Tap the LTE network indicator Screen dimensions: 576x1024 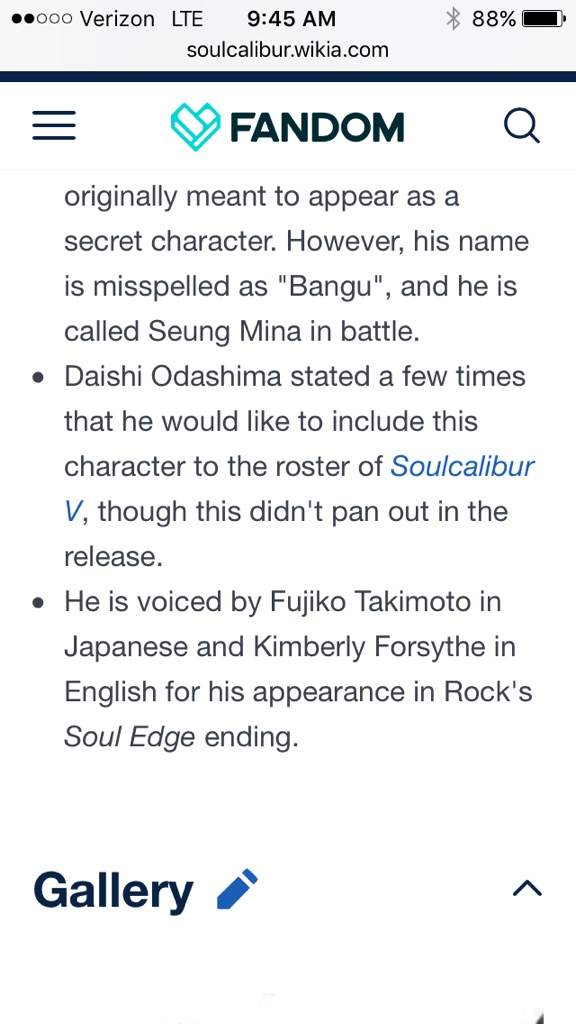tap(187, 19)
